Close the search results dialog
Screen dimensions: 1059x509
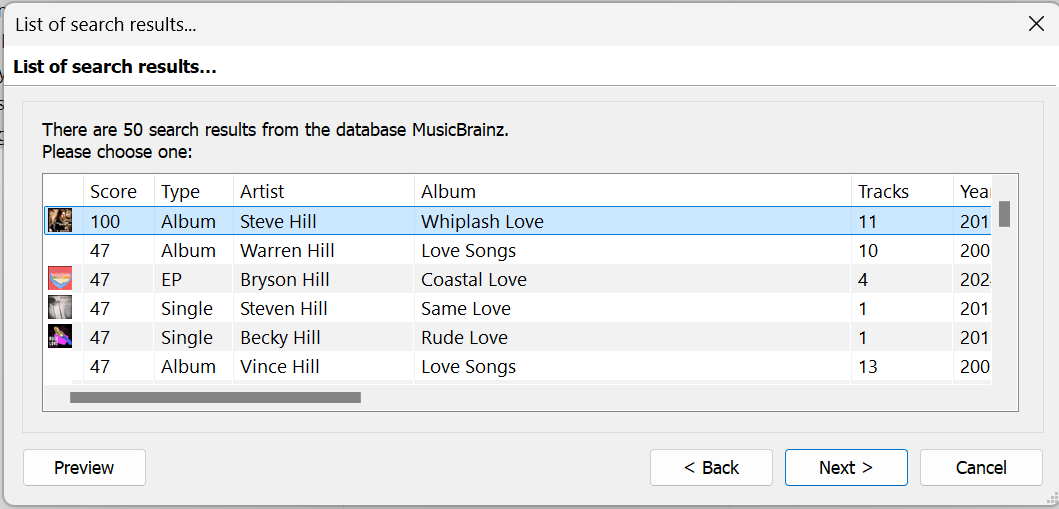click(x=1036, y=24)
